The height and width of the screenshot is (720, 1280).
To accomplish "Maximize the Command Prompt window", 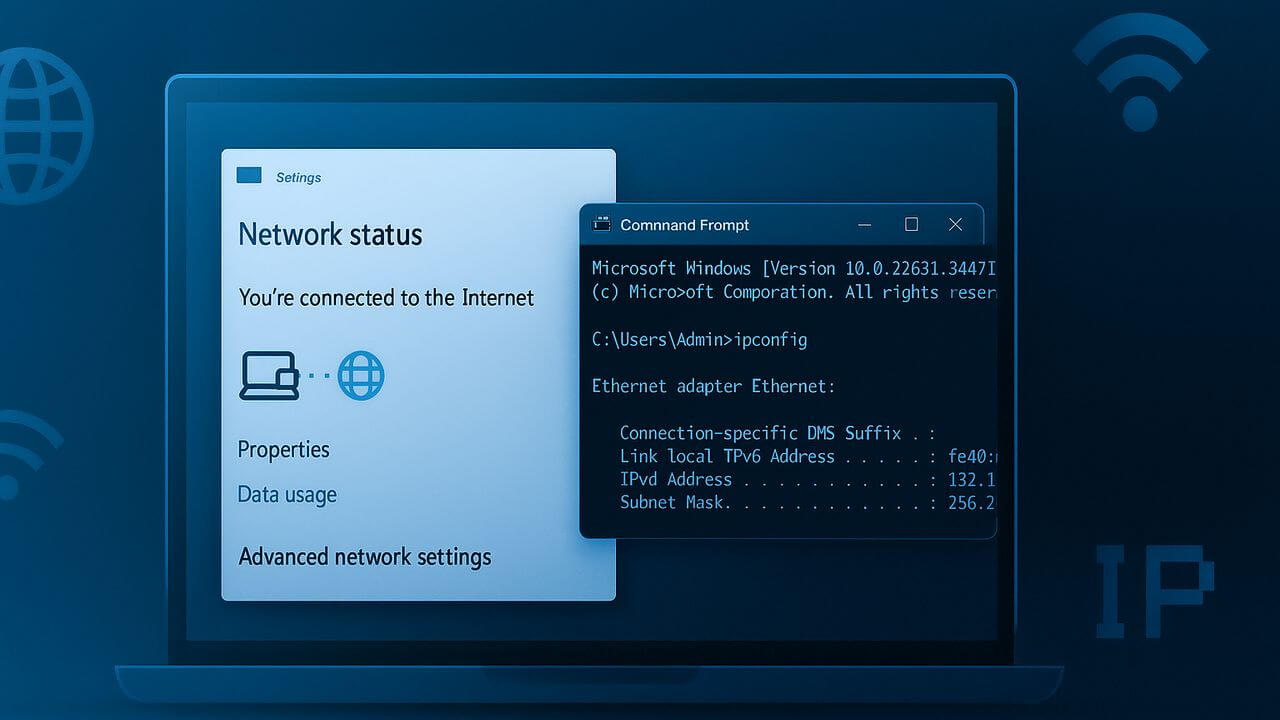I will point(911,225).
